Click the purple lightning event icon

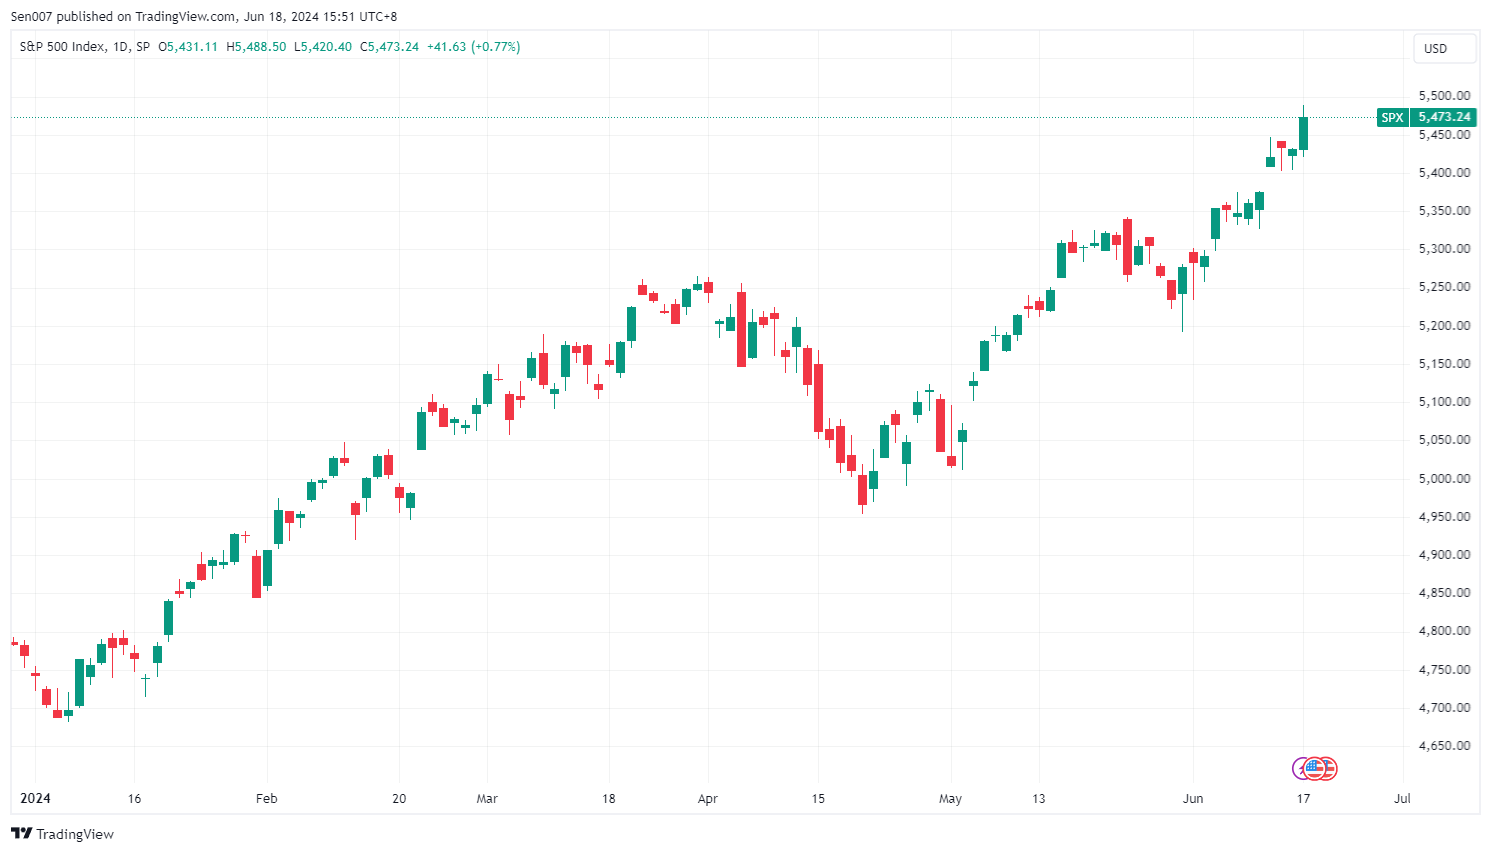click(1300, 768)
